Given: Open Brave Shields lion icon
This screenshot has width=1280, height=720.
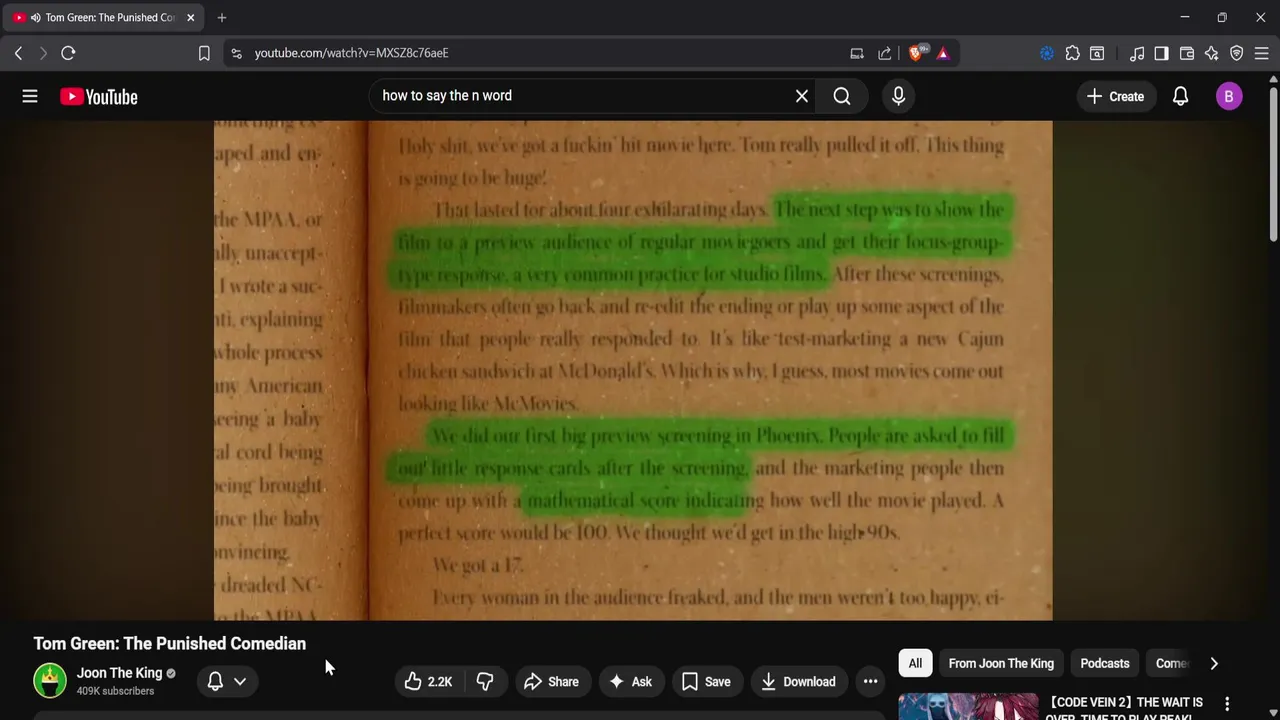Looking at the screenshot, I should [917, 53].
